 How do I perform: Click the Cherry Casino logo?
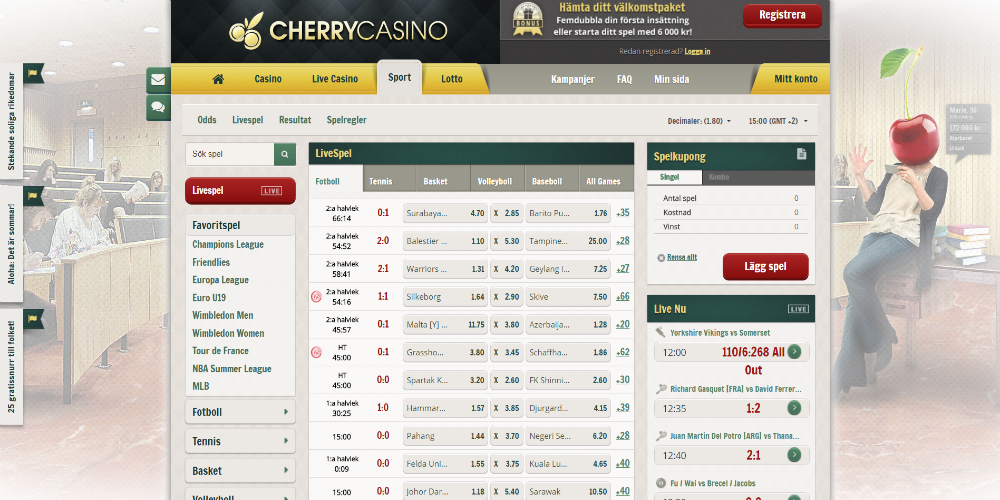point(338,31)
